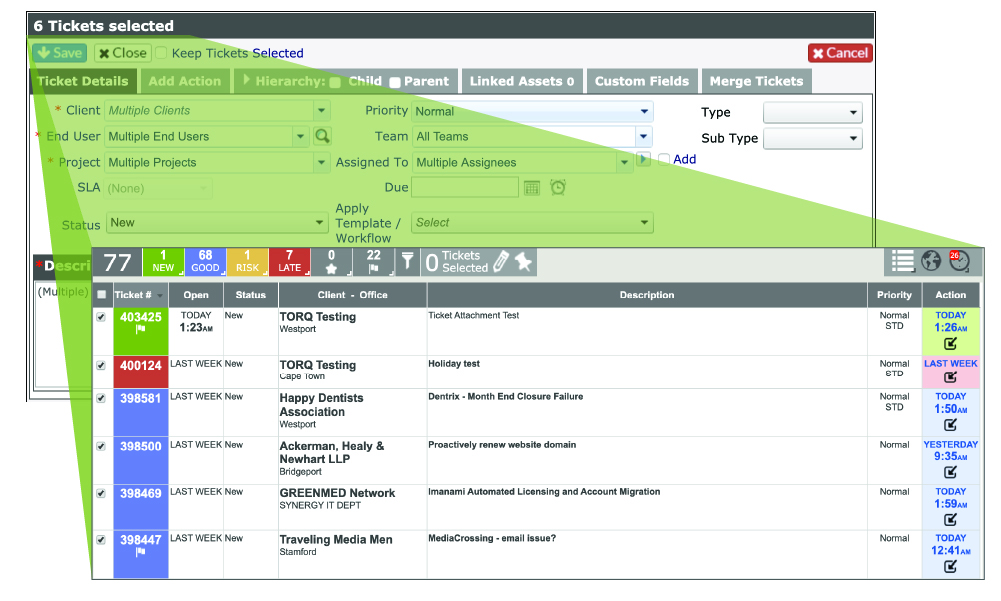The height and width of the screenshot is (601, 1001).
Task: Click the alarm clock icon beside Due
Action: (558, 187)
